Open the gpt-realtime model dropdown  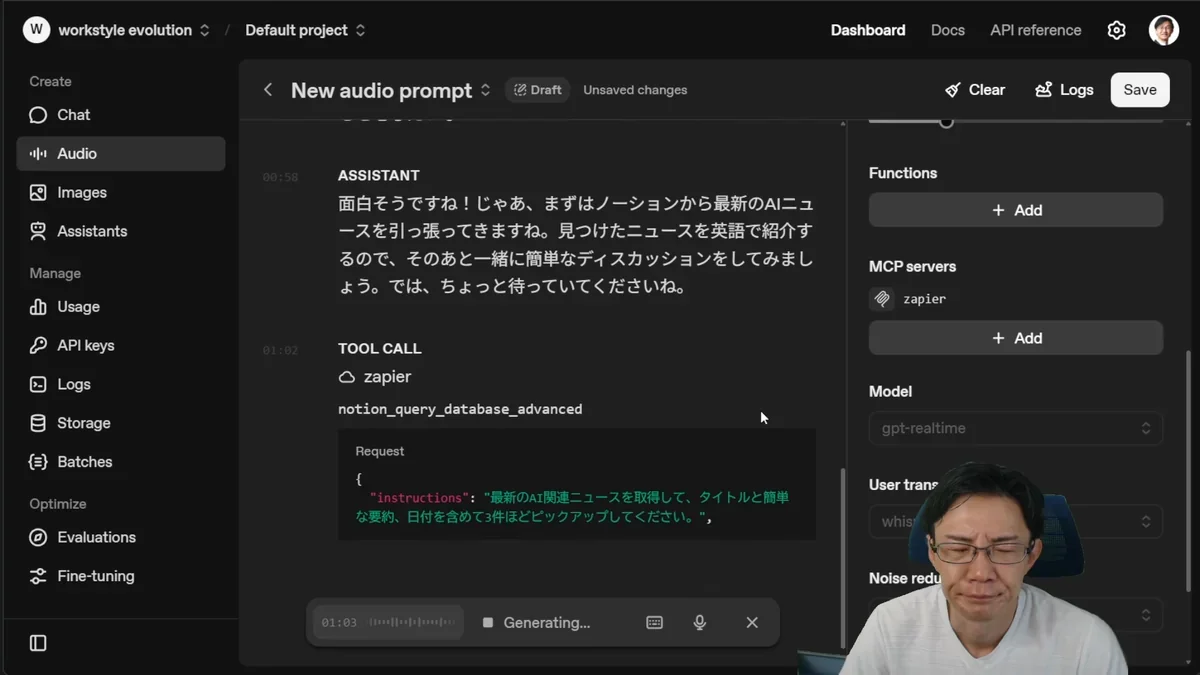[1016, 428]
